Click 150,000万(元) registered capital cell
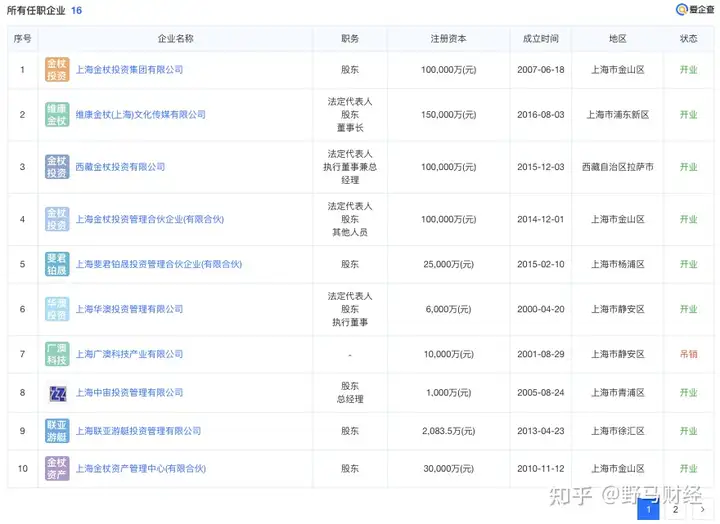Screen dimensions: 720x524 tap(449, 114)
